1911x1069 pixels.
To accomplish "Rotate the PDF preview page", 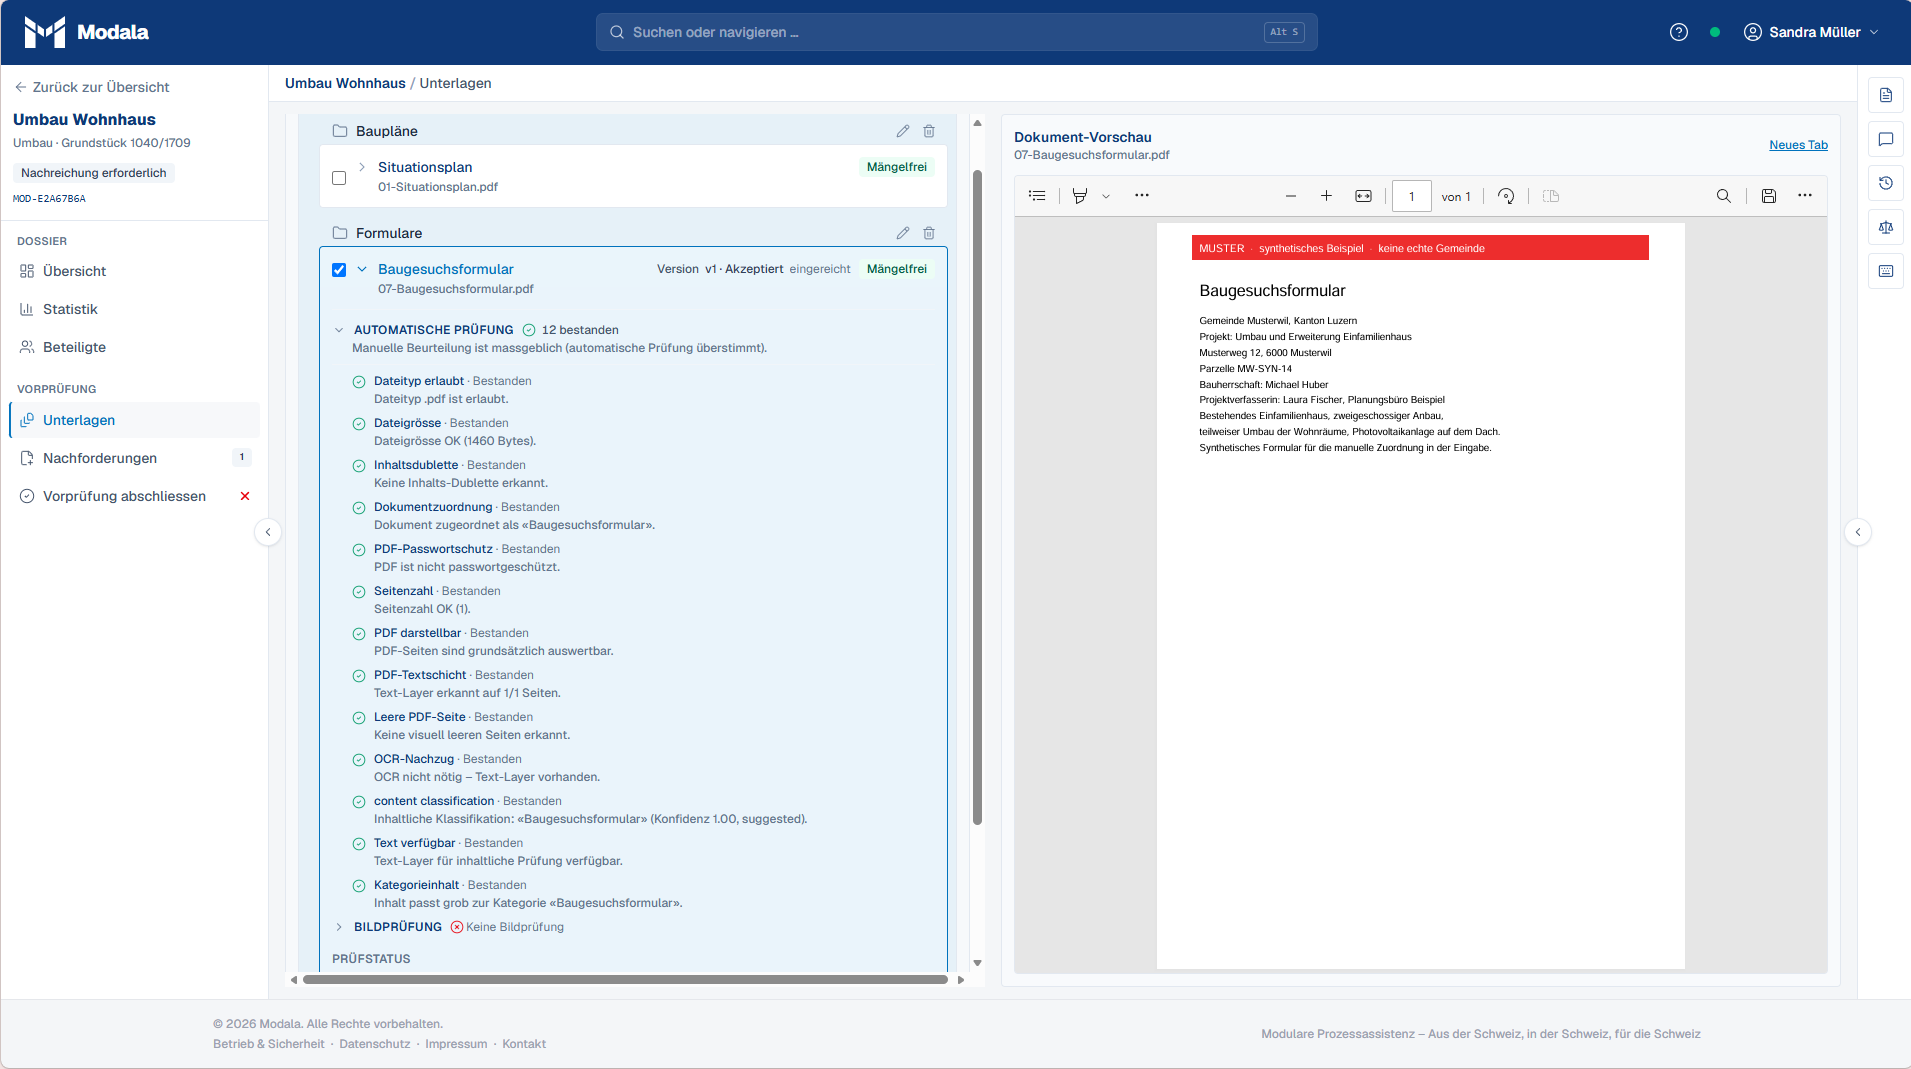I will [1506, 196].
